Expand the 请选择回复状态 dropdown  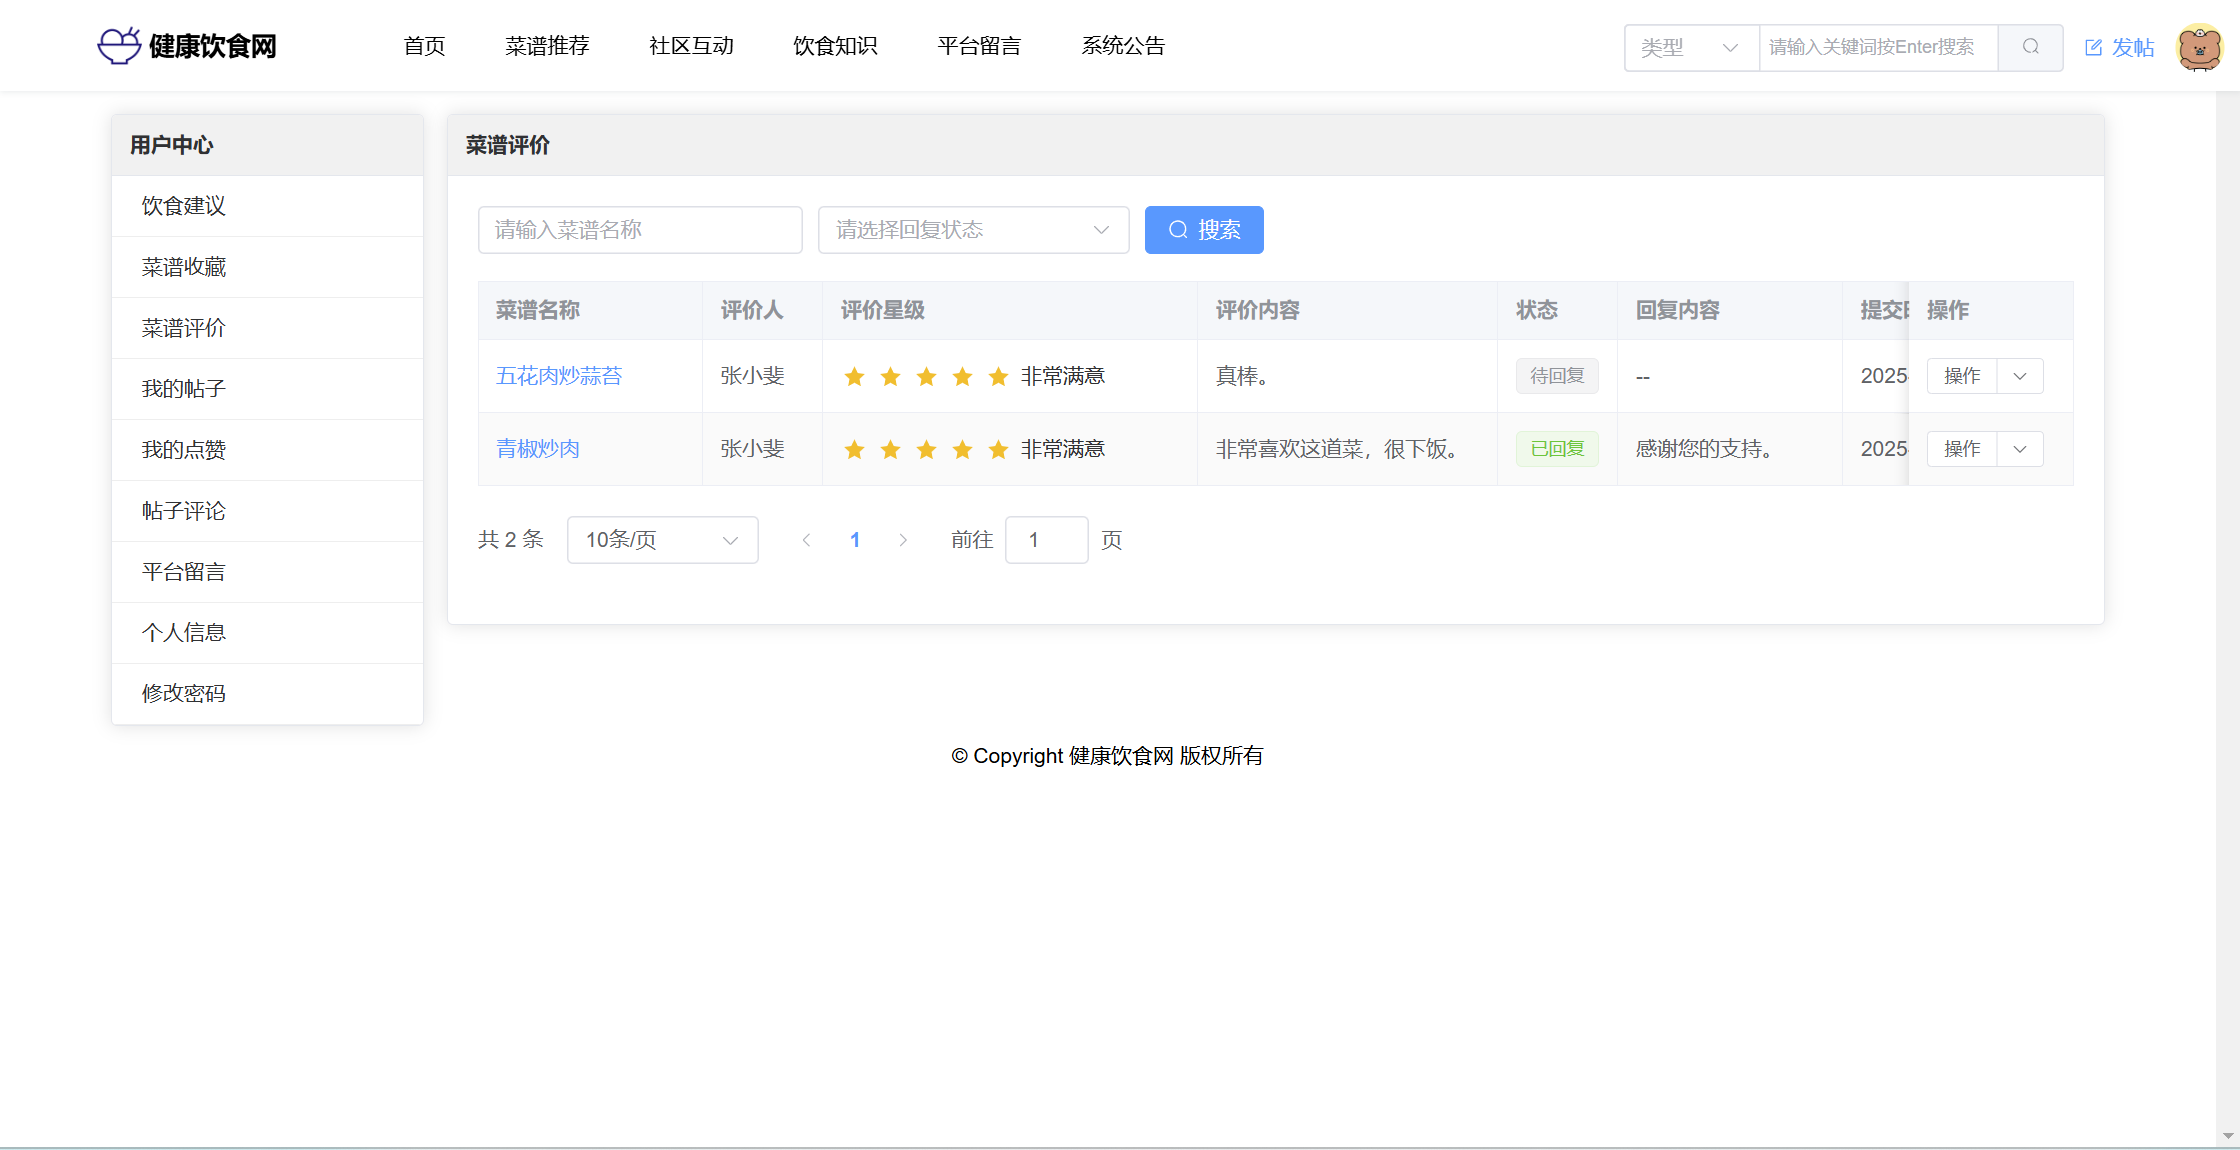tap(973, 230)
